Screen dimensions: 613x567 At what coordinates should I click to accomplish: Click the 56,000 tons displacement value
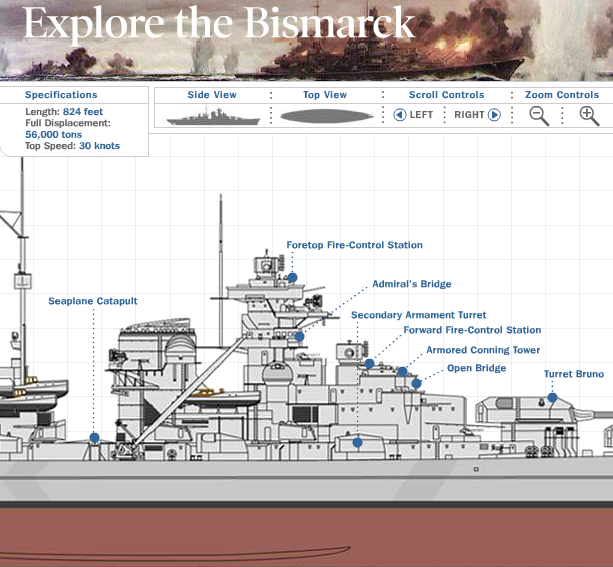(x=54, y=135)
